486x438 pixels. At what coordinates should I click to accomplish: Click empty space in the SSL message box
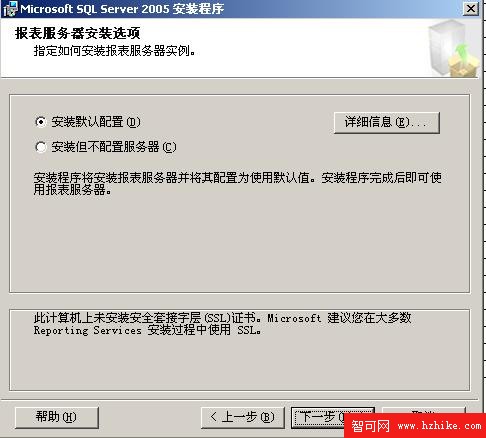click(239, 363)
